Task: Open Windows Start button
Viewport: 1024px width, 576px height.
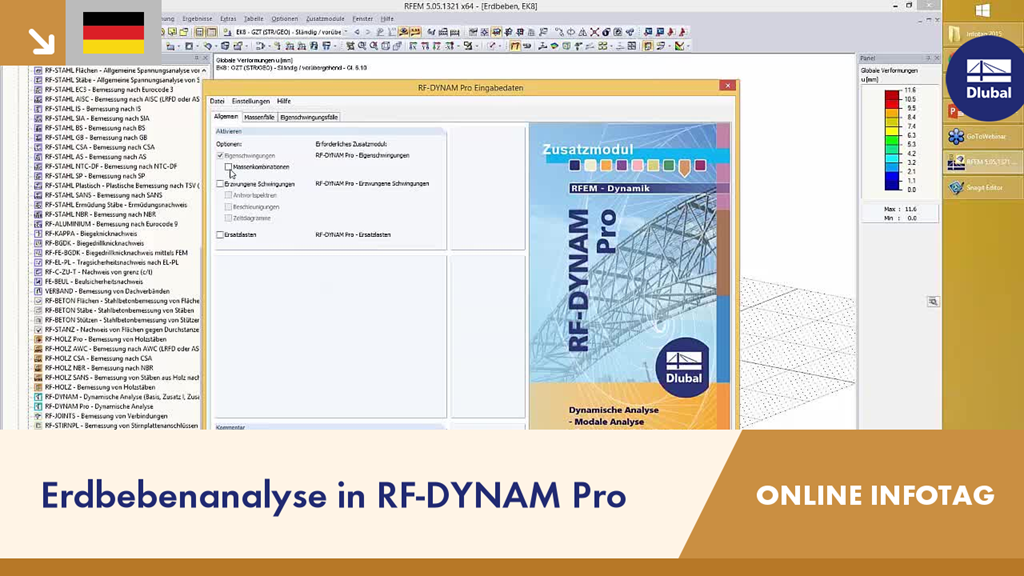Action: (x=982, y=10)
